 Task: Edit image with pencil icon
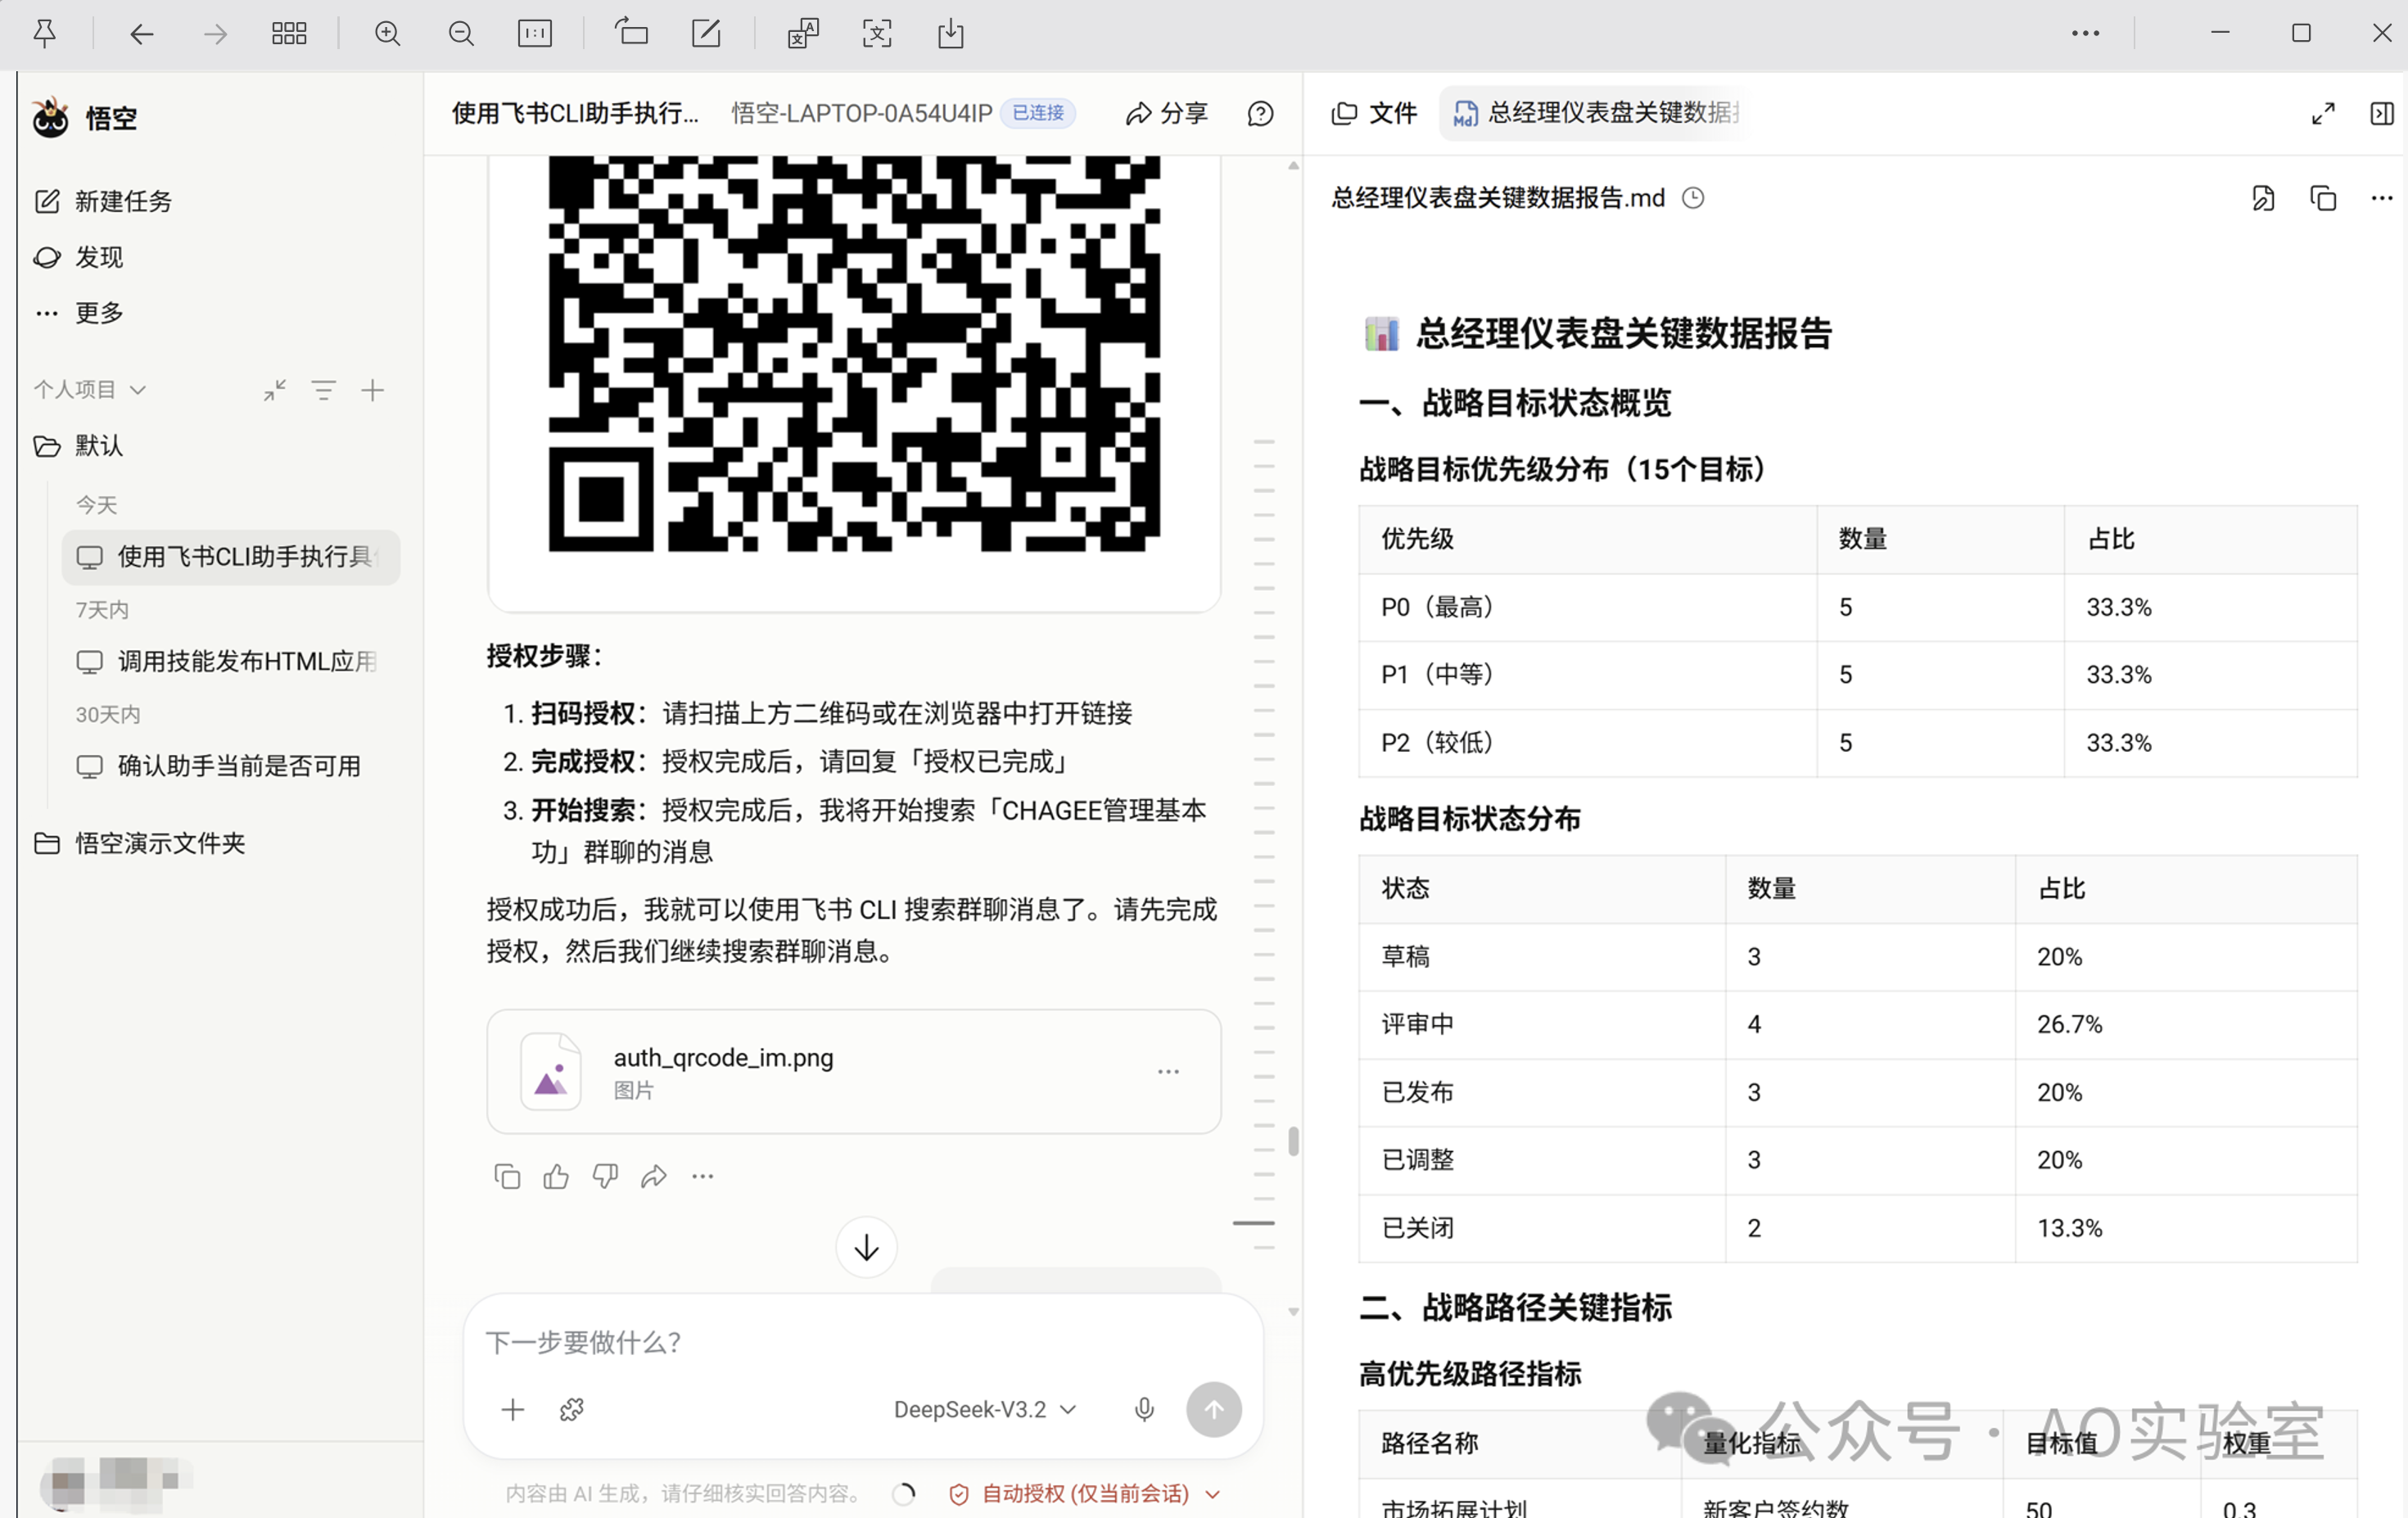pos(706,33)
